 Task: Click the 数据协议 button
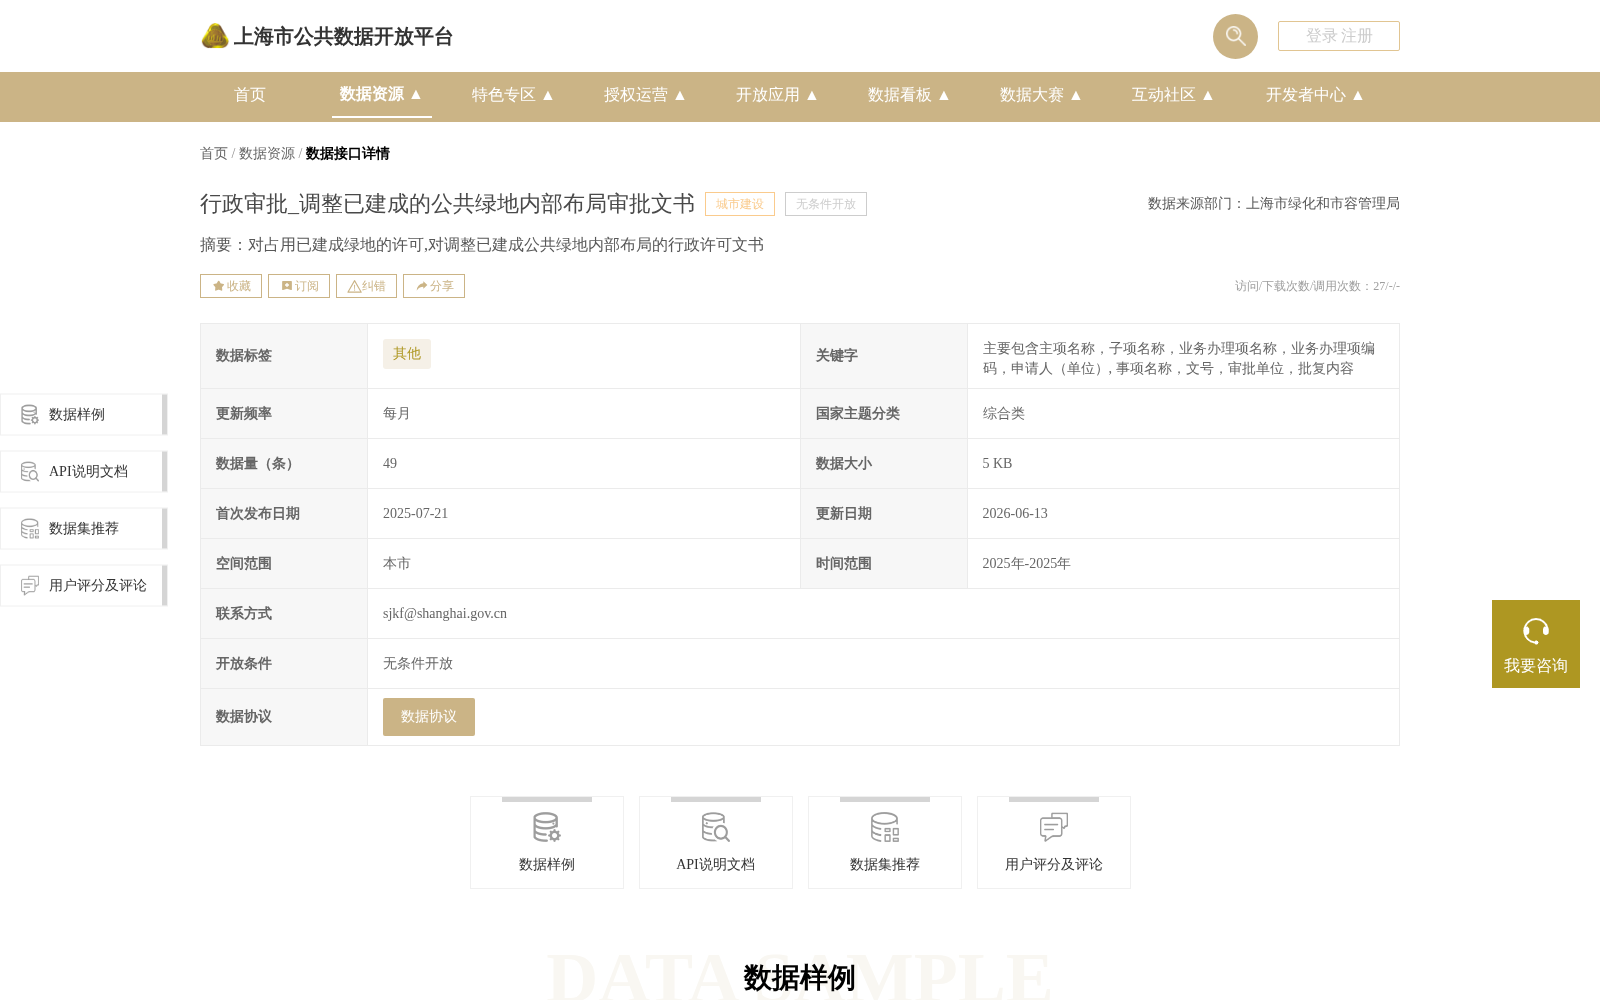pos(429,717)
